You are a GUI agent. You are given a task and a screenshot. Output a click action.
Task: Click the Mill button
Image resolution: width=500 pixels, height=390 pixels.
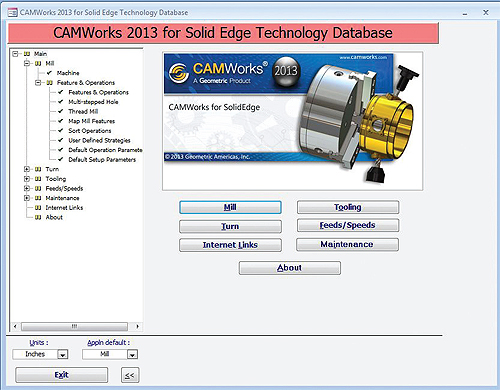(230, 207)
